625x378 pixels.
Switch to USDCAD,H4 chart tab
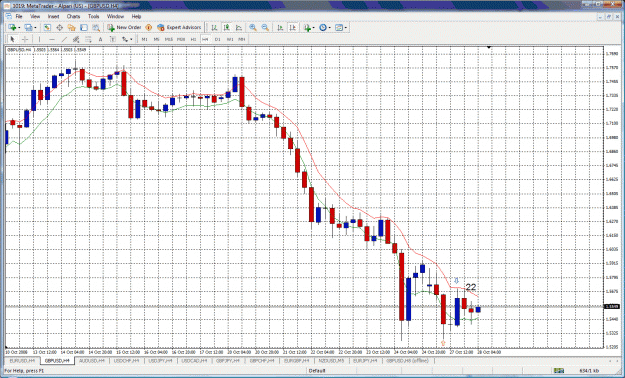click(x=194, y=360)
